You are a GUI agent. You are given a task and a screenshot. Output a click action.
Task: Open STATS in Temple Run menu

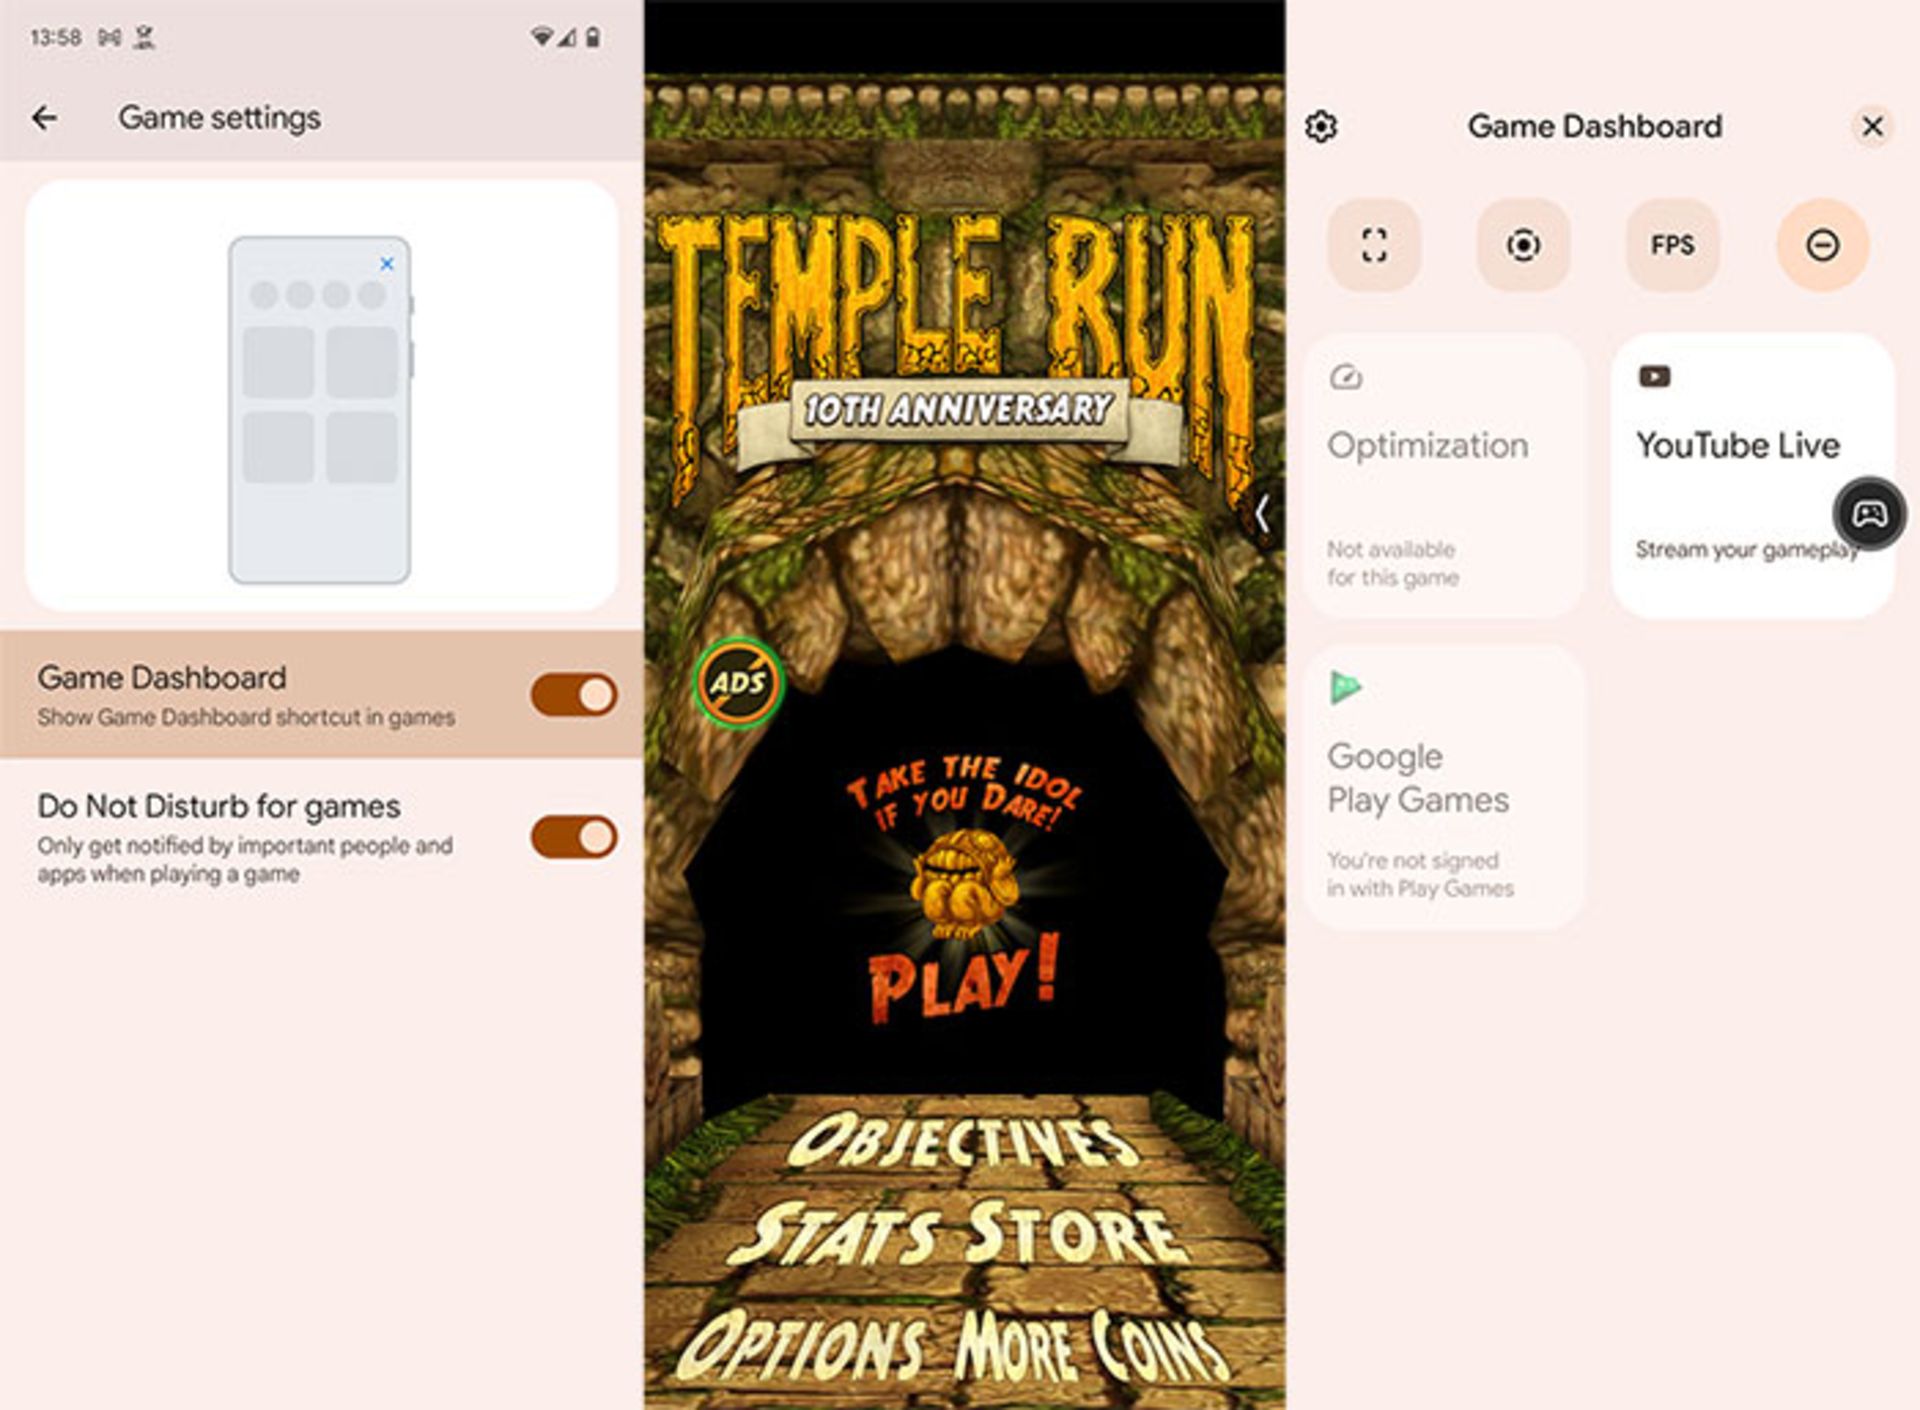pyautogui.click(x=835, y=1234)
